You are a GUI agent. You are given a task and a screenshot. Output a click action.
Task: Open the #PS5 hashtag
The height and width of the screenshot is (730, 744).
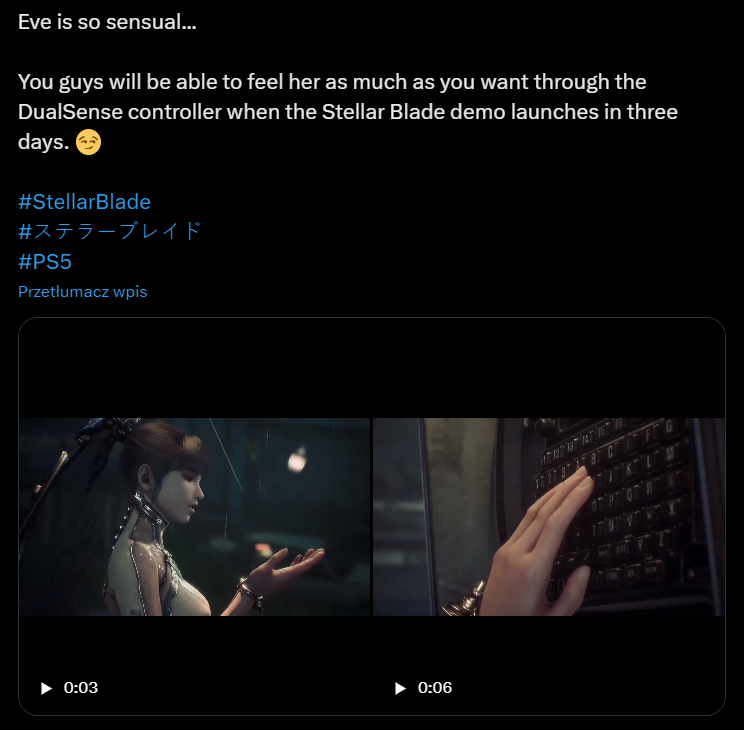click(x=45, y=262)
